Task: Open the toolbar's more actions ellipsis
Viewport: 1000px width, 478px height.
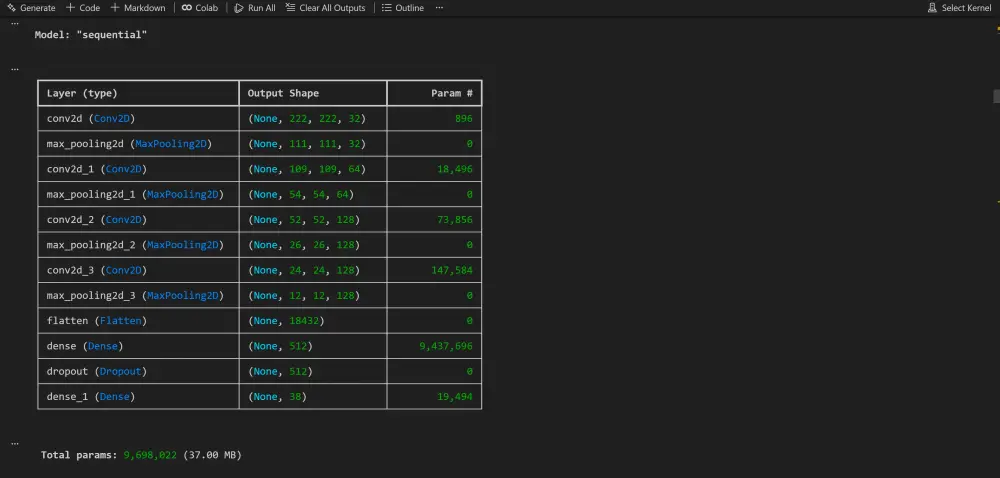Action: click(x=439, y=8)
